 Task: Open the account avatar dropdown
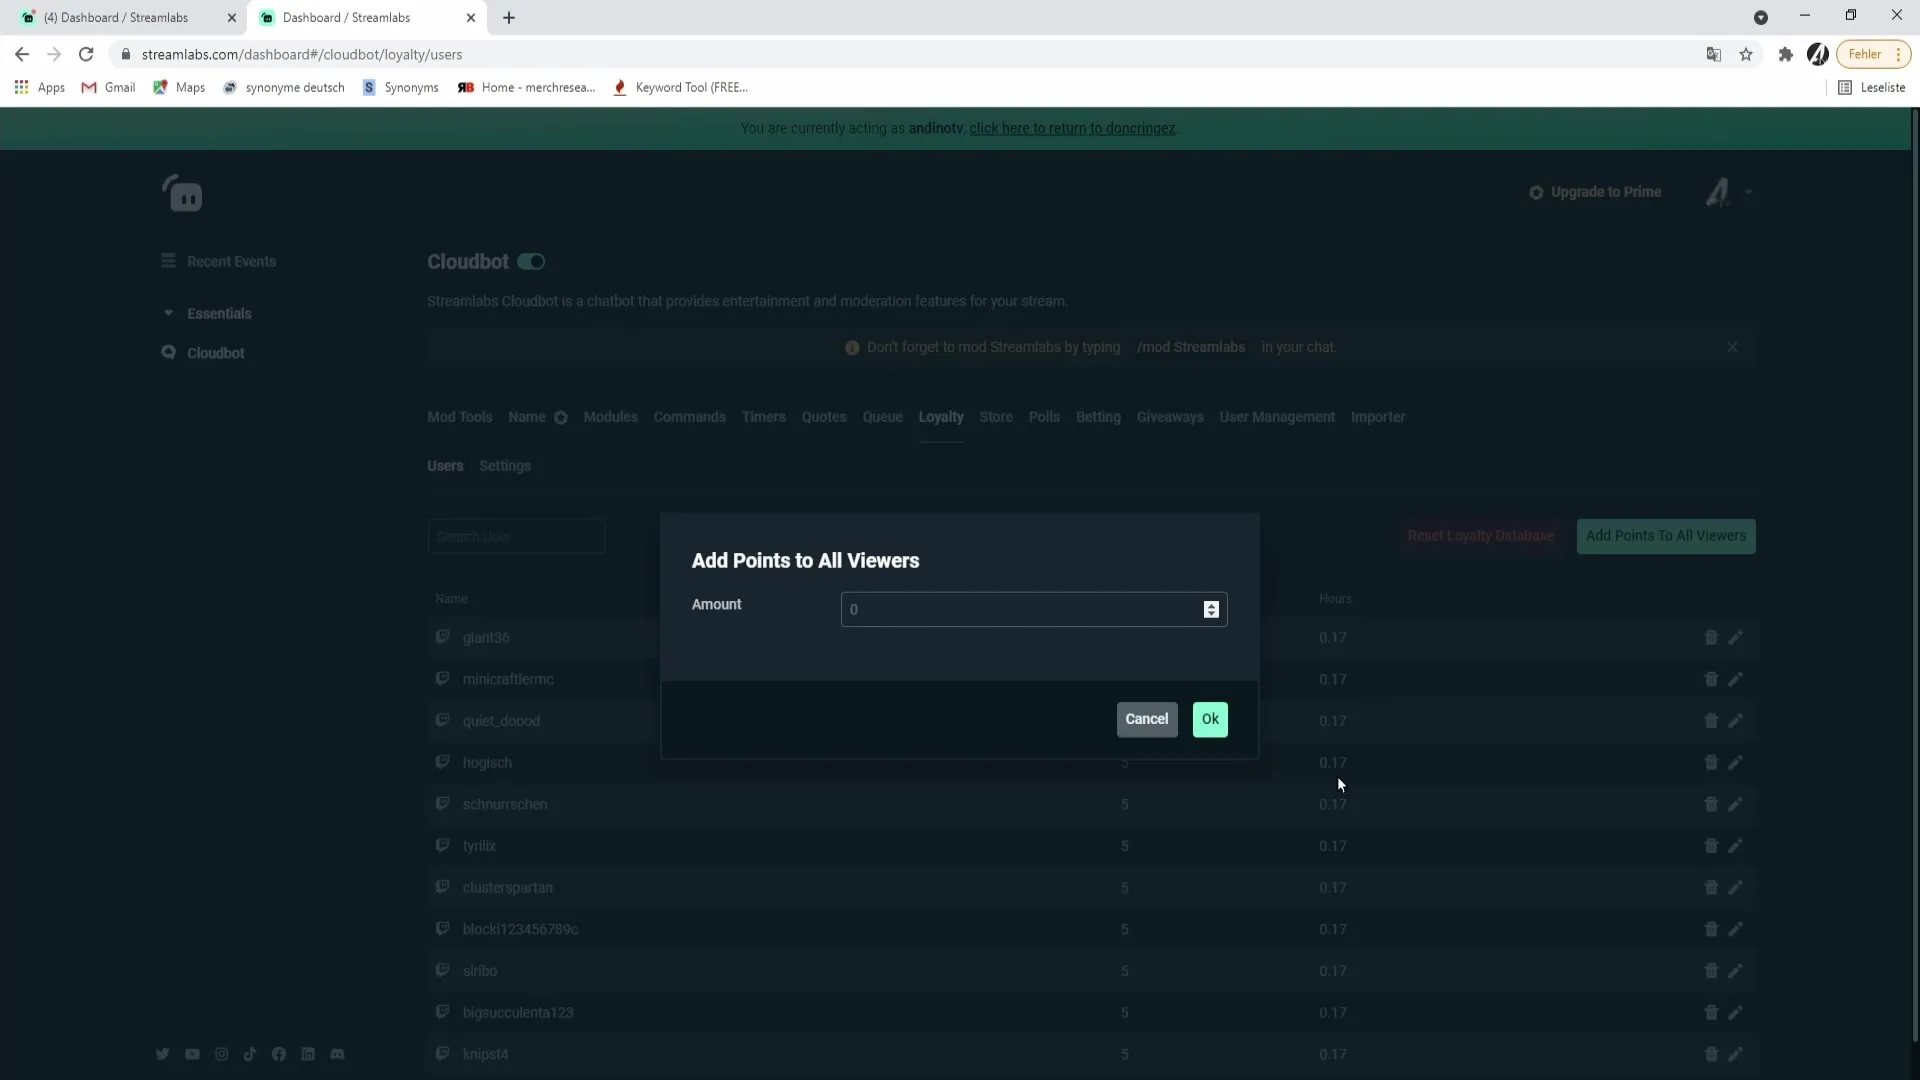click(1728, 192)
